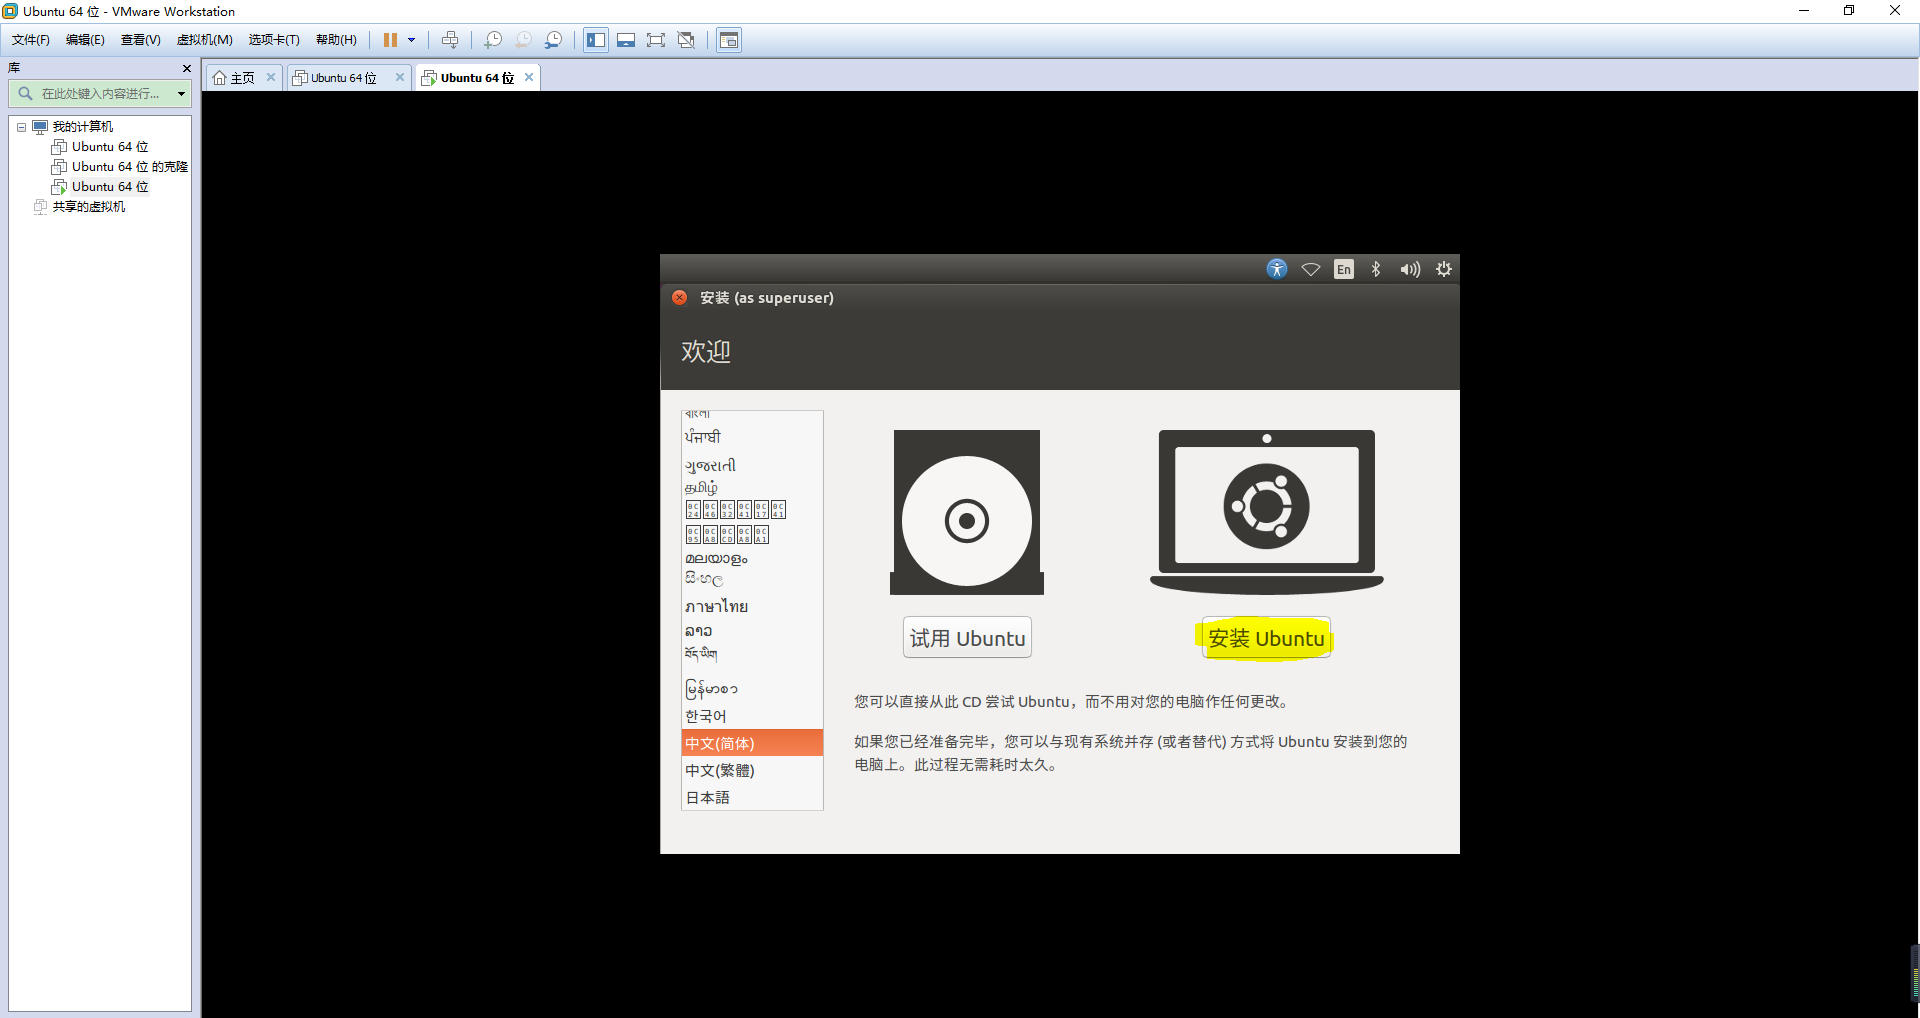Enter full screen mode icon
The image size is (1920, 1018).
click(x=656, y=40)
